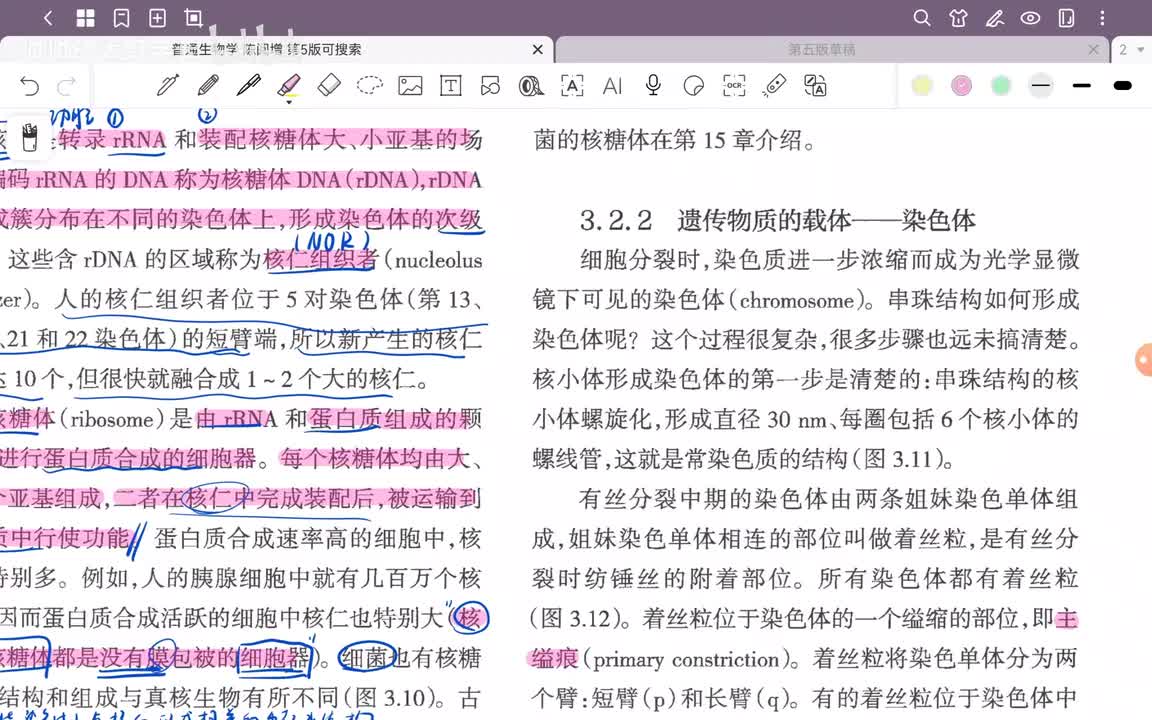The image size is (1152, 720).
Task: Select the highlighter tool
Action: pos(289,86)
